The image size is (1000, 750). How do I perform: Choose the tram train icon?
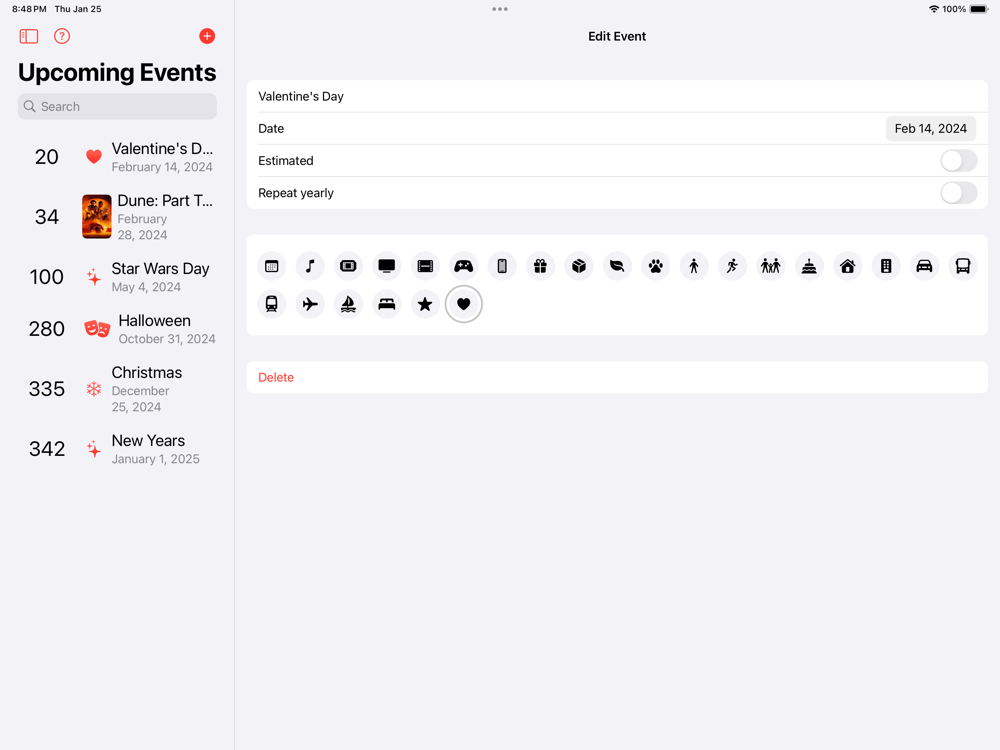(x=272, y=304)
